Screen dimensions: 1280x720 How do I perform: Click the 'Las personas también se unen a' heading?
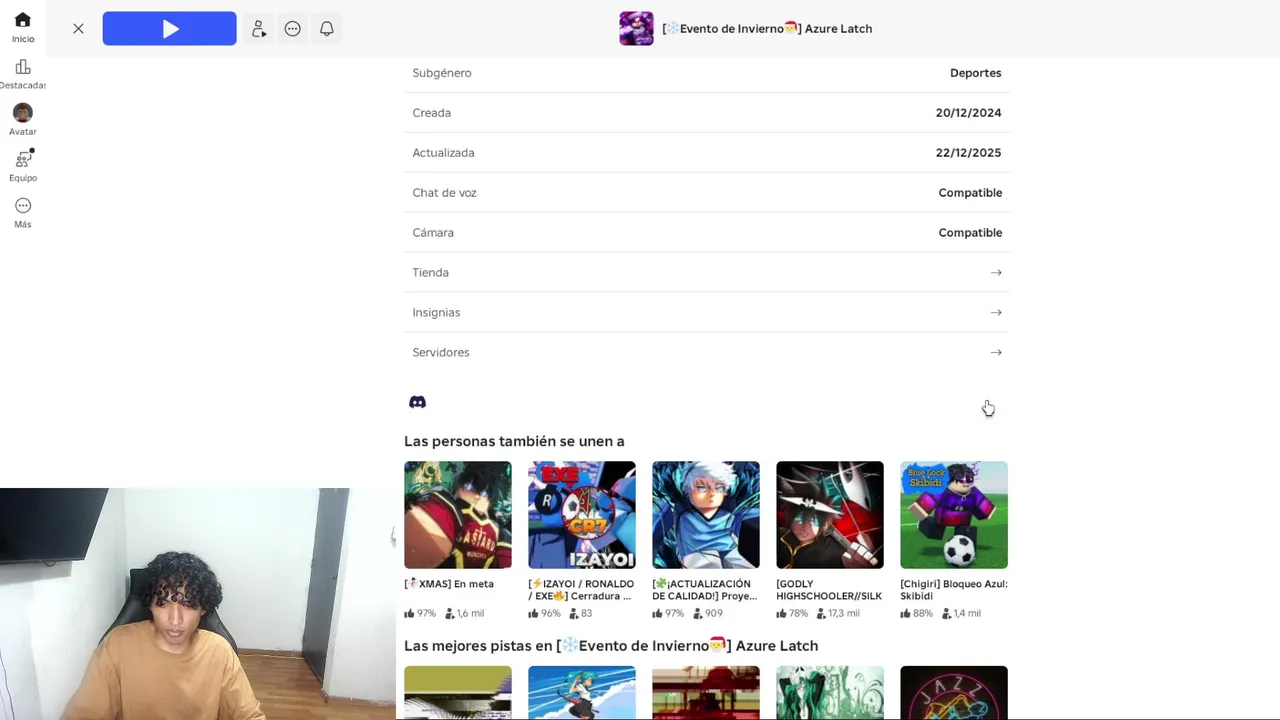514,441
